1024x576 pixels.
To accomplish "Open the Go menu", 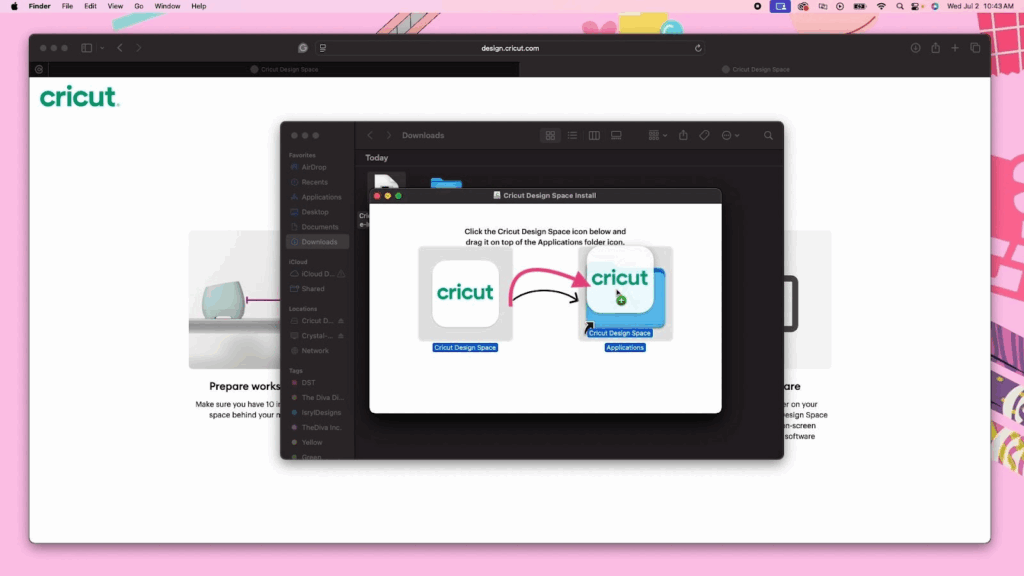I will (138, 6).
